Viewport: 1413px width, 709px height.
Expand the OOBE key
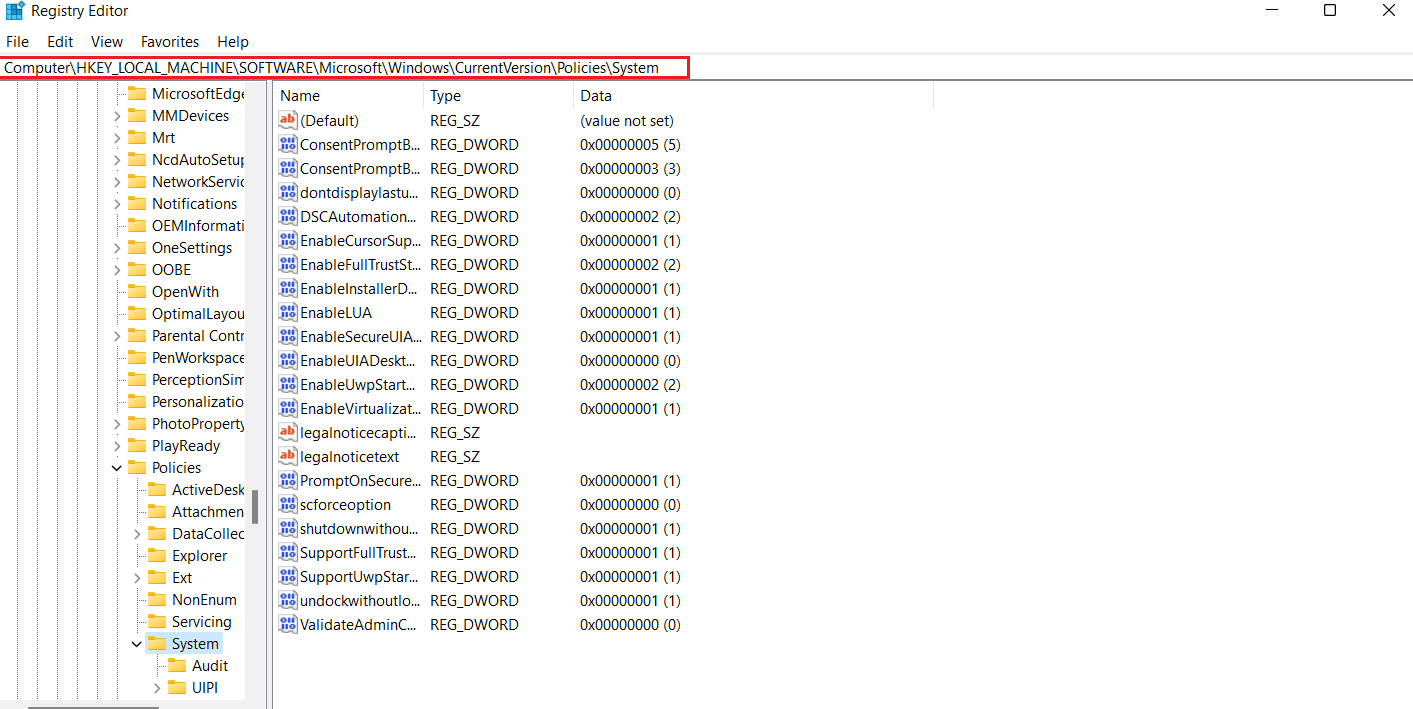(116, 270)
